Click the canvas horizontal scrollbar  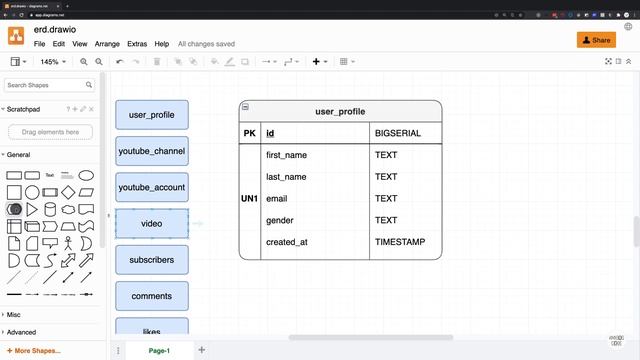click(x=371, y=338)
